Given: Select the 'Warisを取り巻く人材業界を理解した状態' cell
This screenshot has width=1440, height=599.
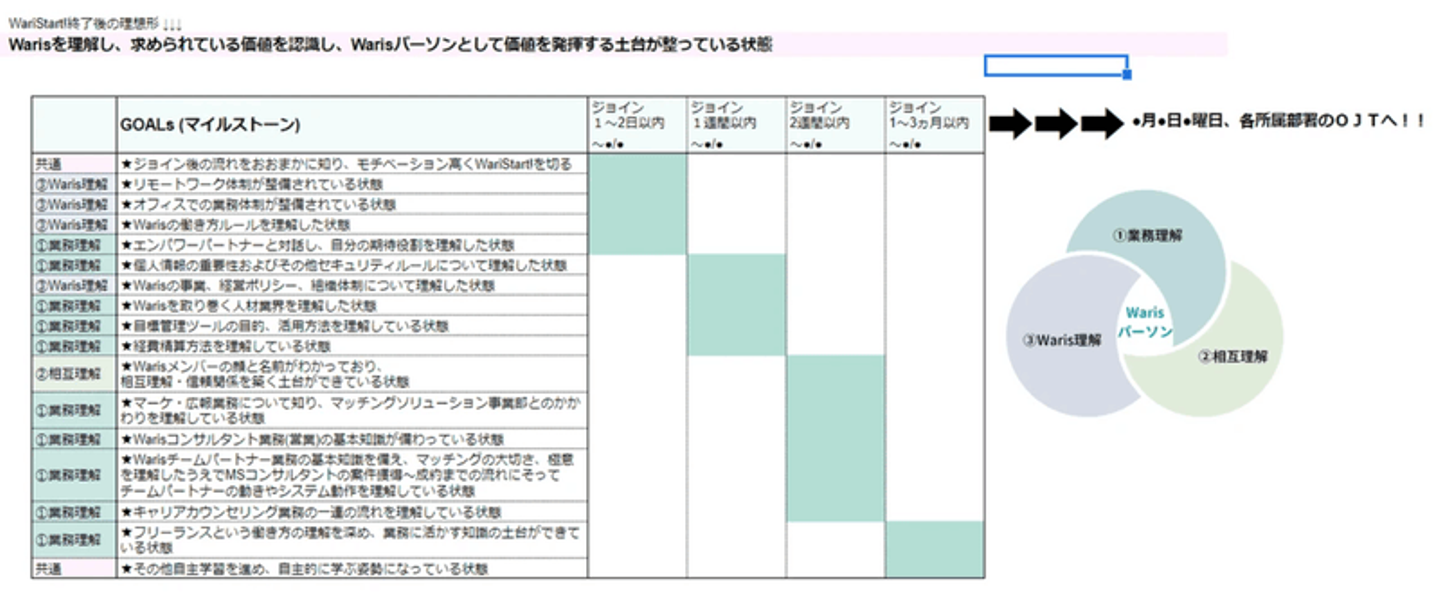Looking at the screenshot, I should [352, 305].
